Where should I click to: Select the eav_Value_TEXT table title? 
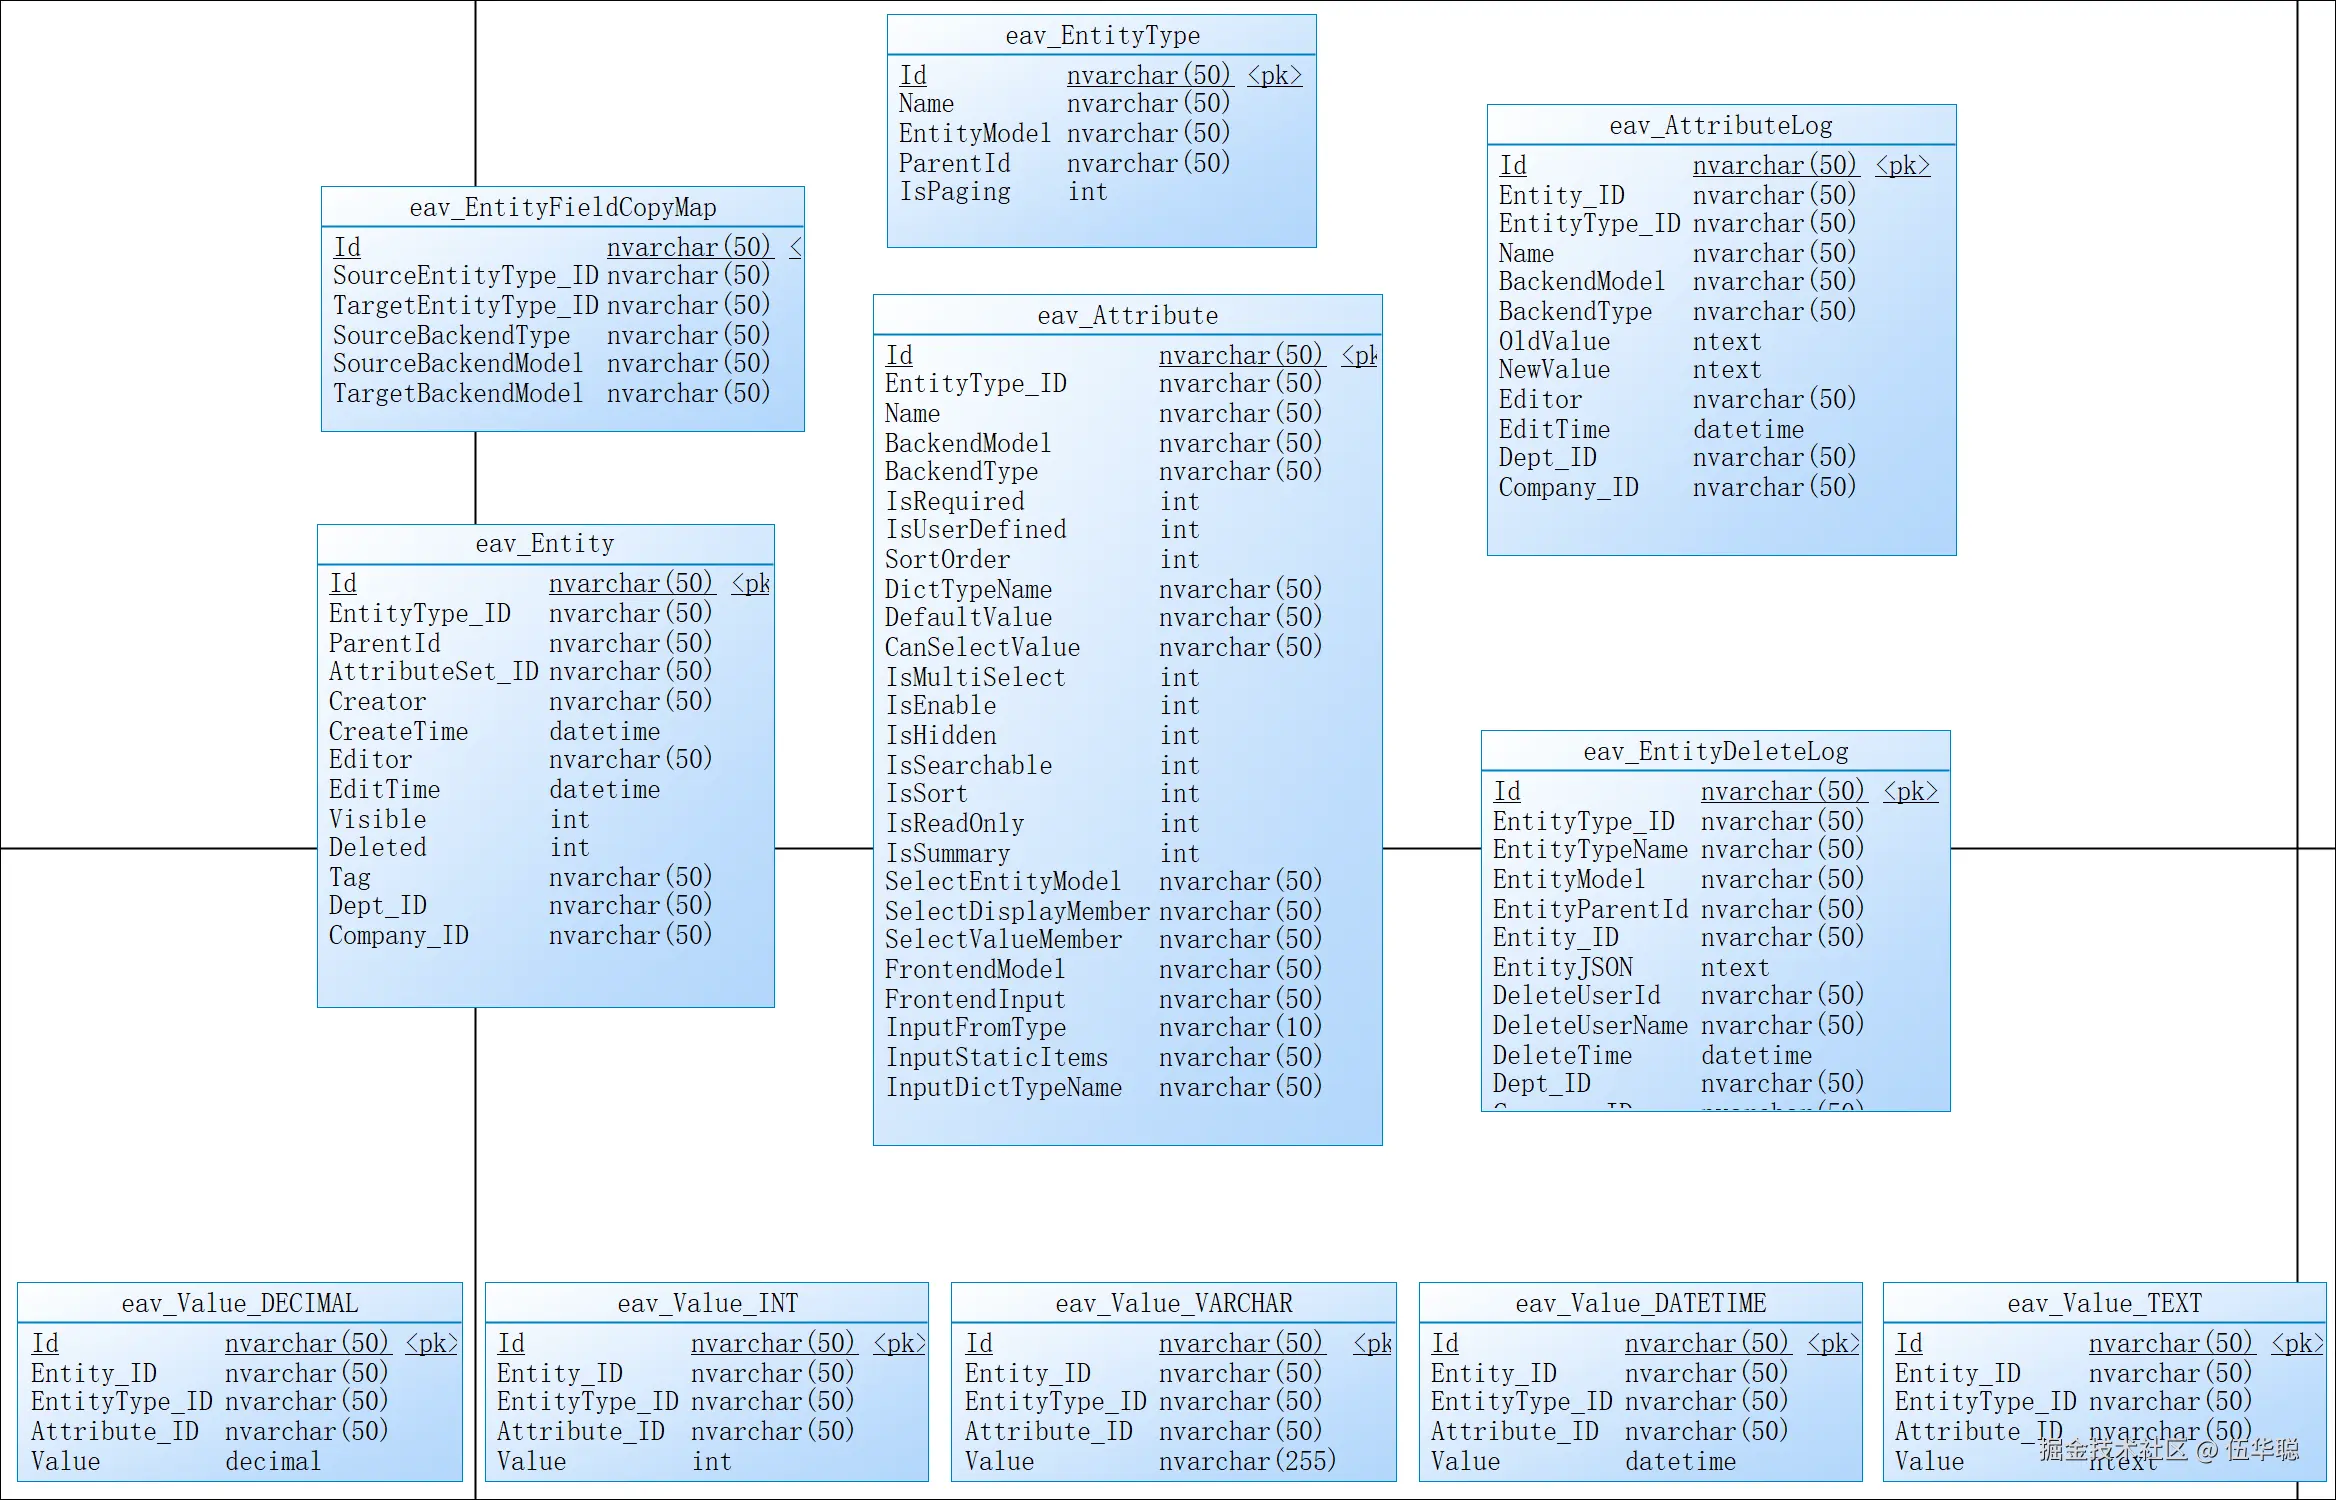2104,1304
